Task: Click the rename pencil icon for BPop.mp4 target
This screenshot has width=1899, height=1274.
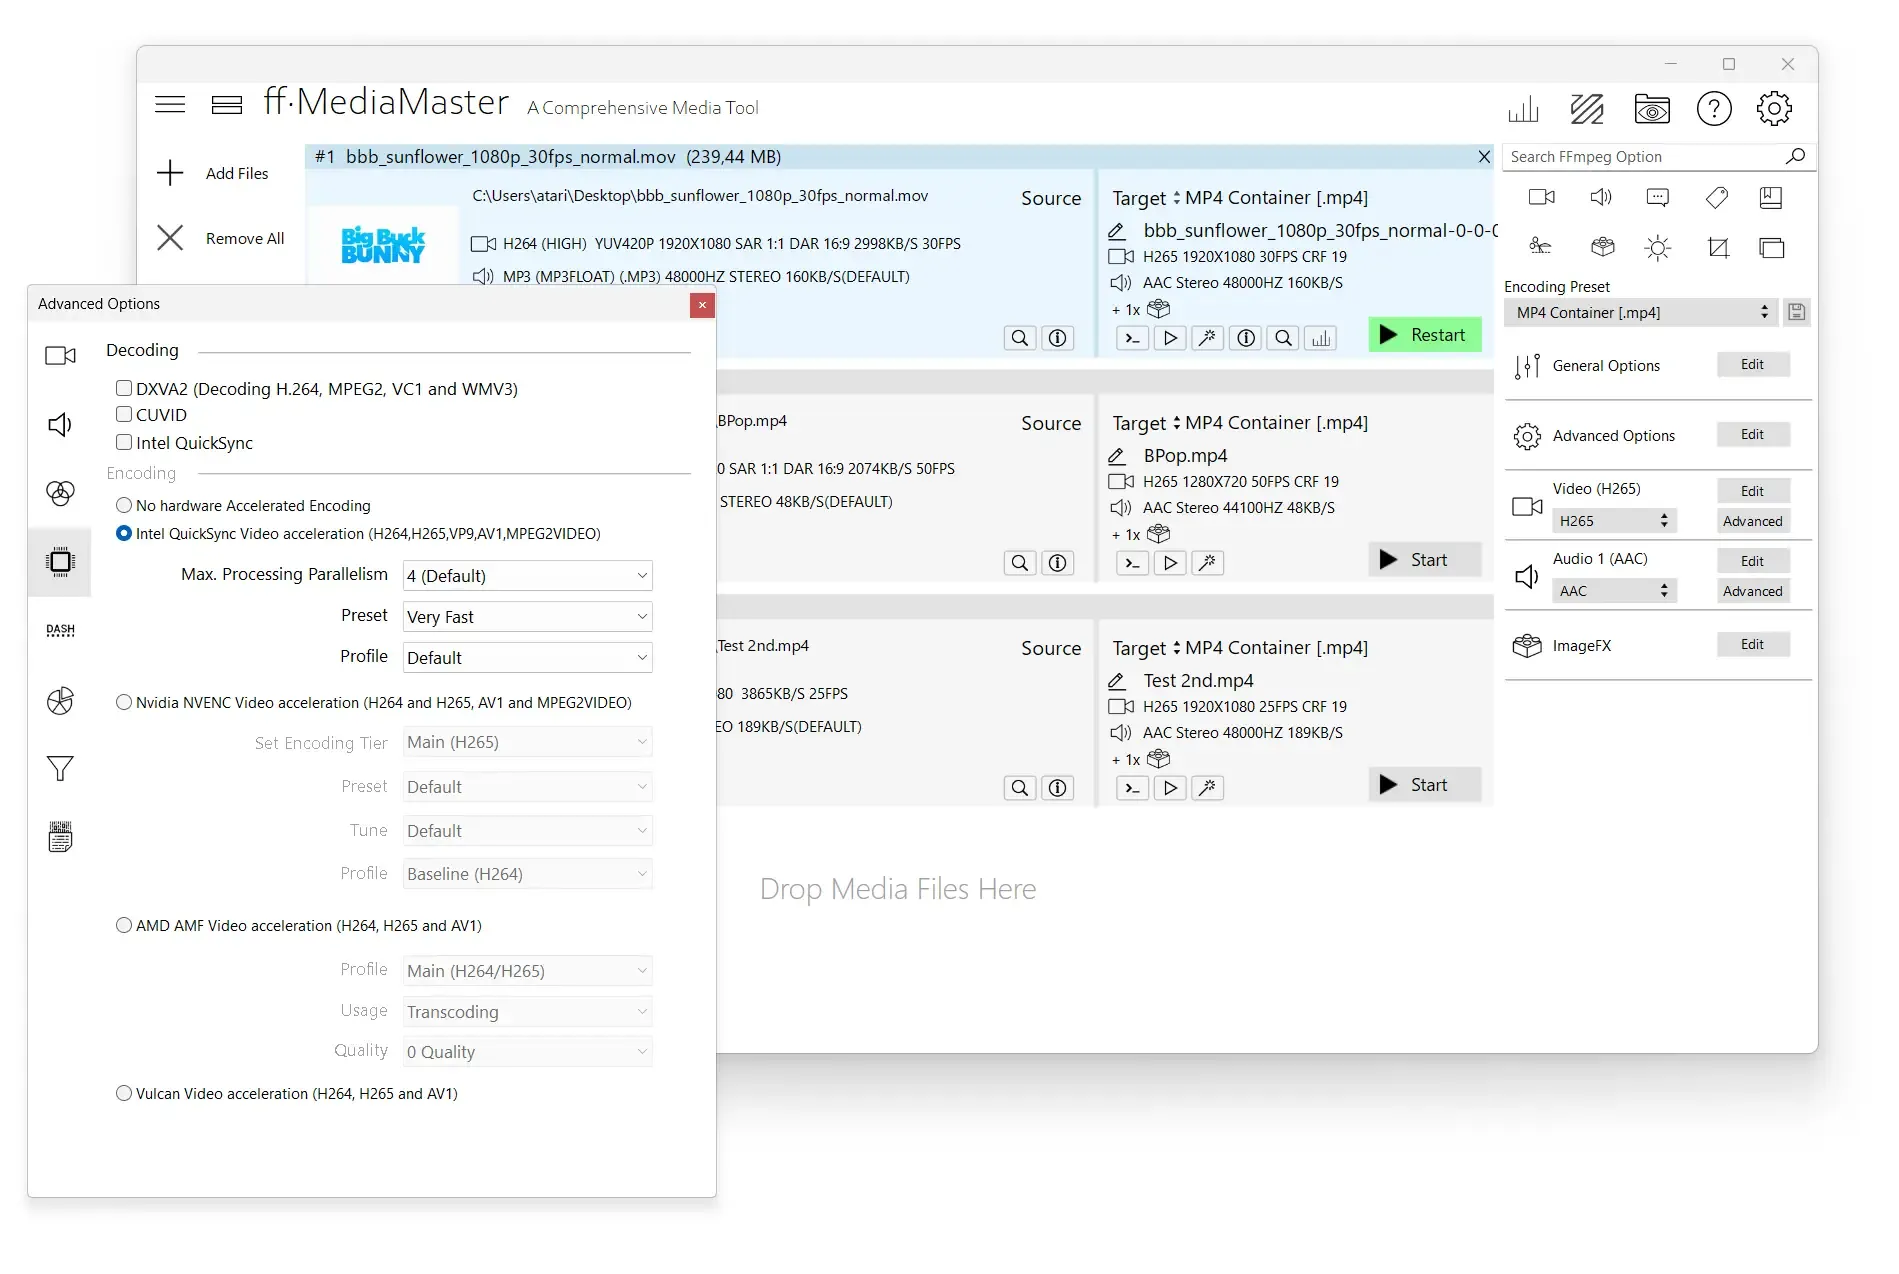Action: click(1117, 456)
